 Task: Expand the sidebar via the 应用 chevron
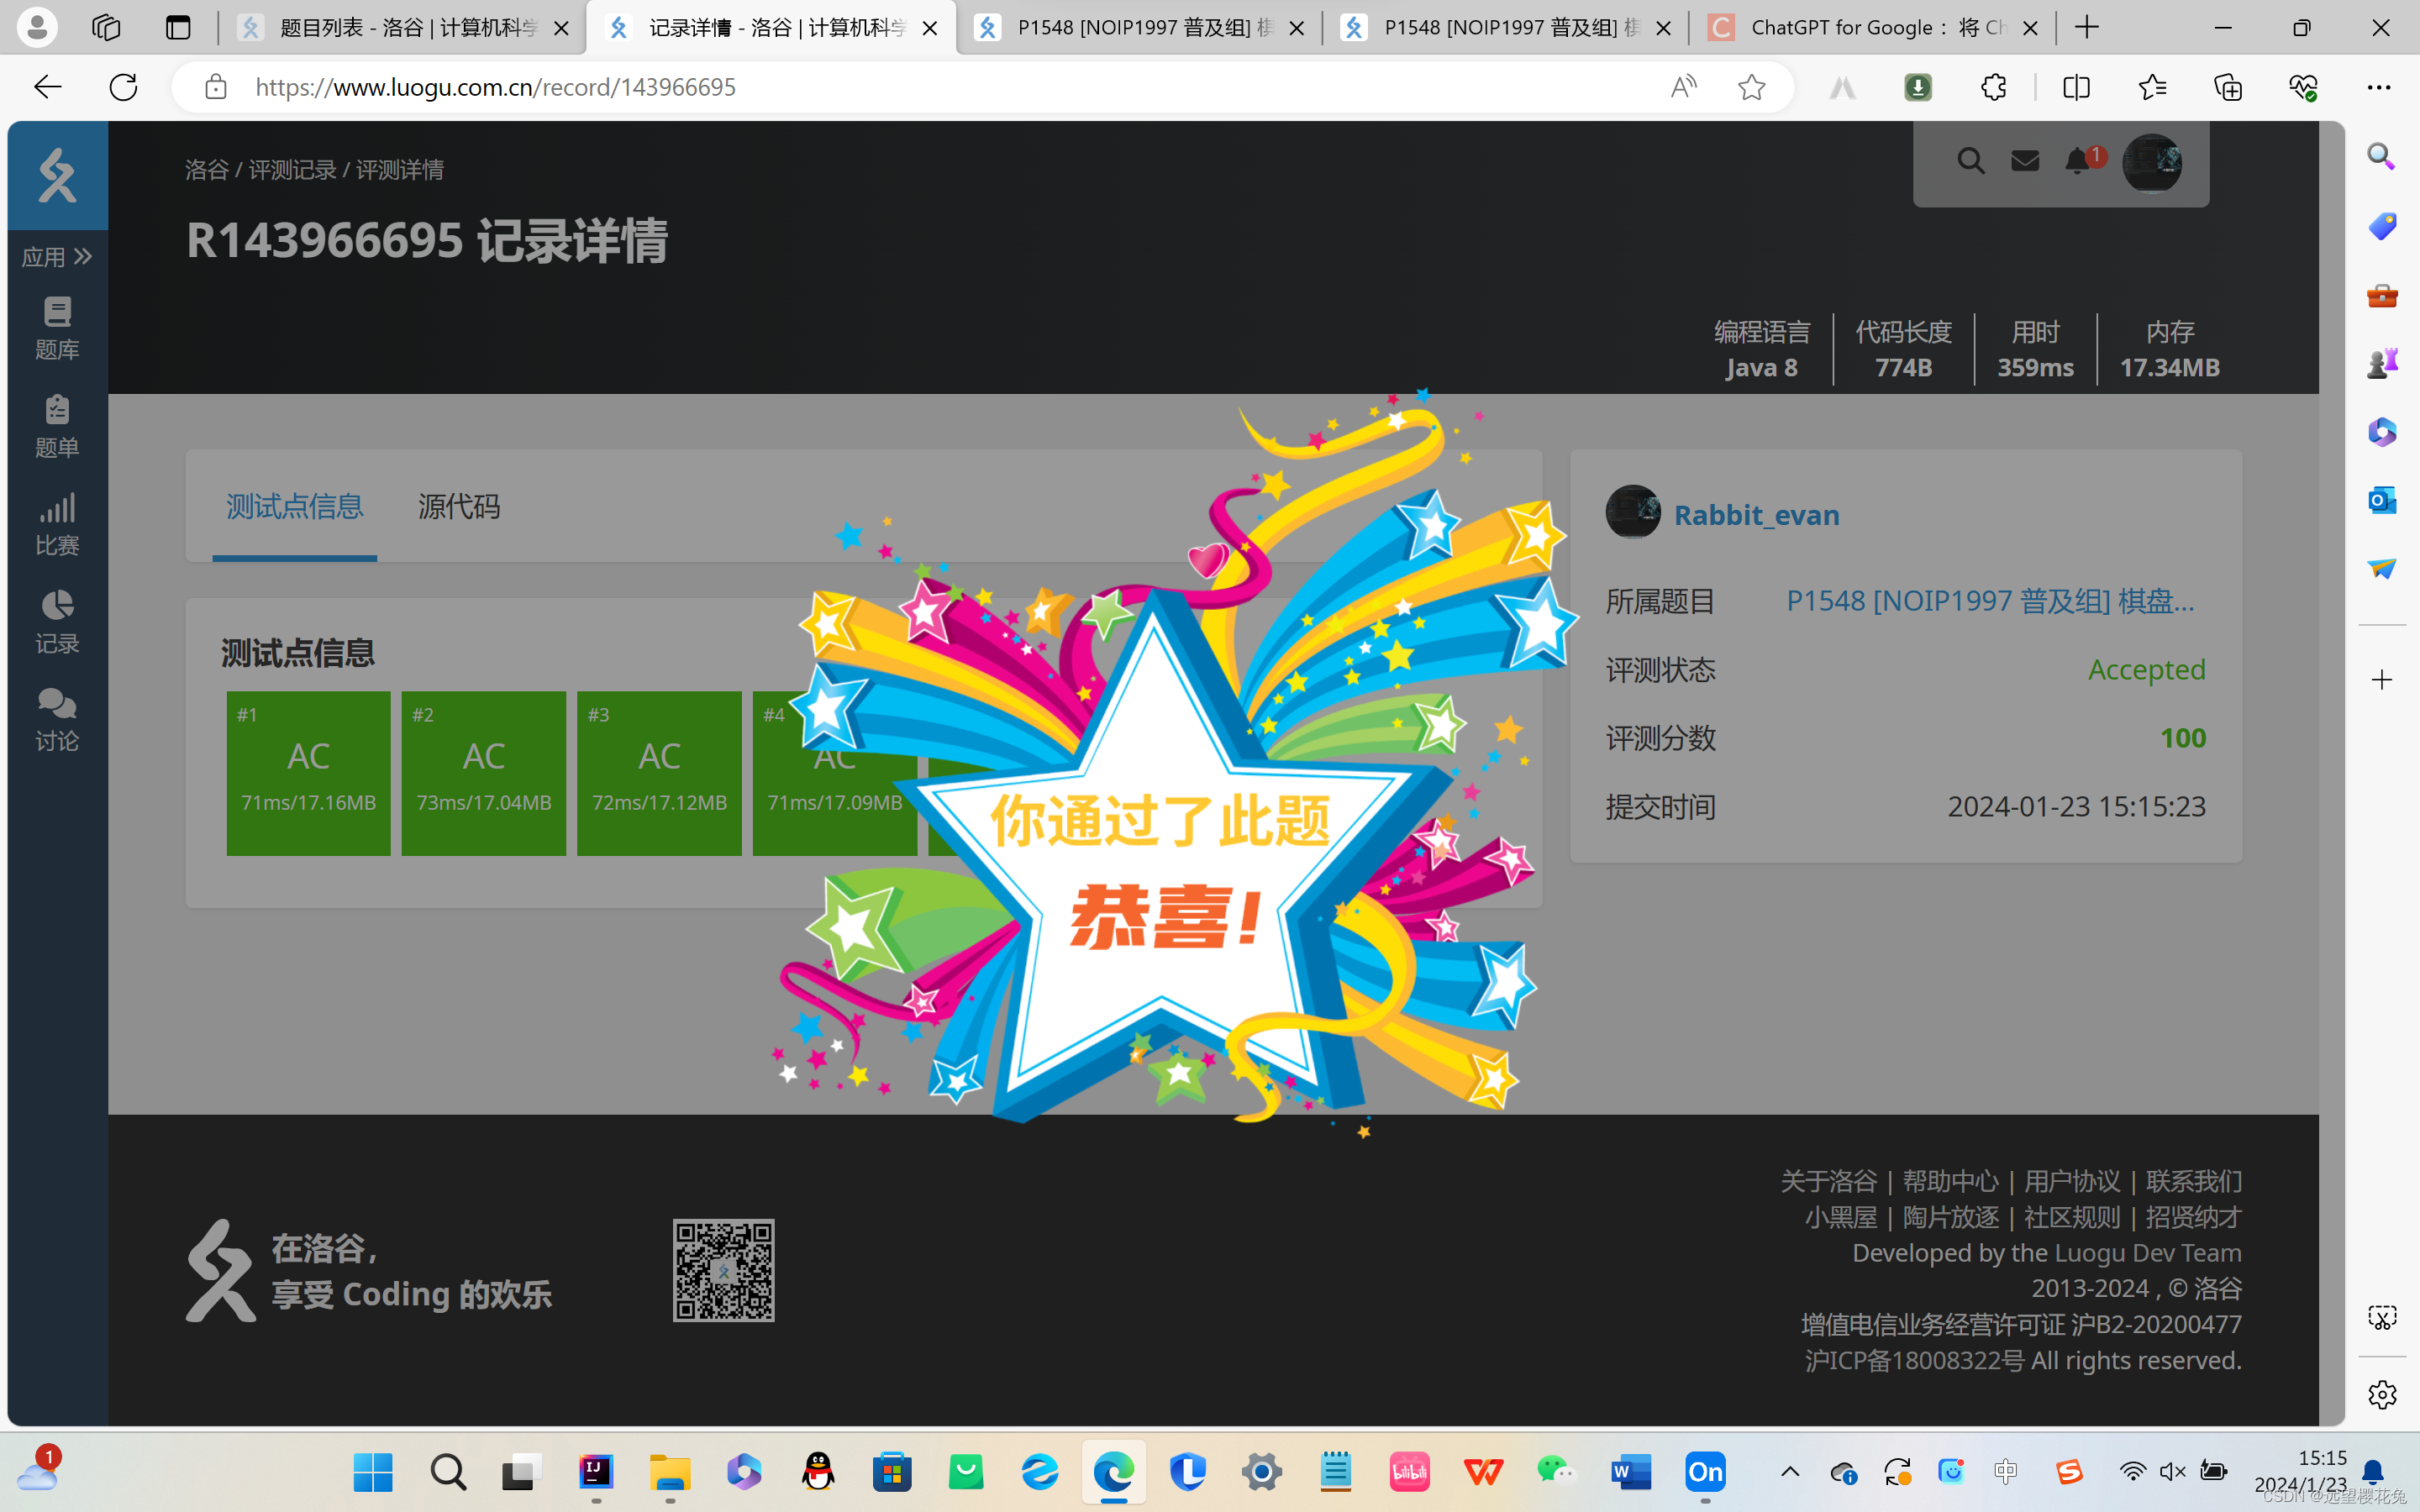point(85,257)
